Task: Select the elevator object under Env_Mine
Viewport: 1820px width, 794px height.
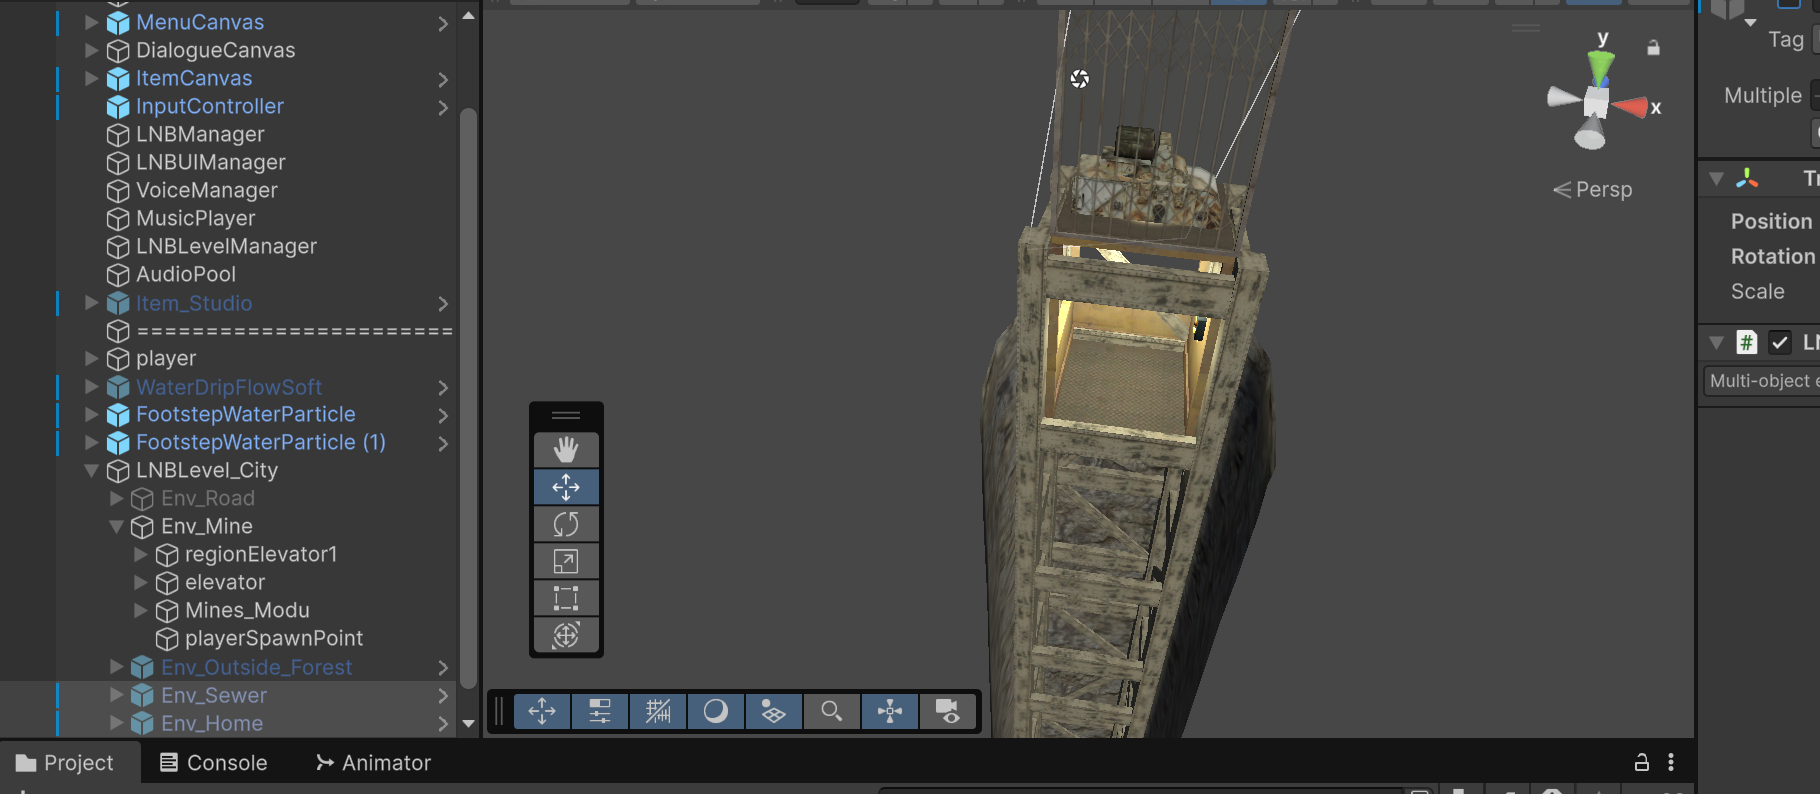Action: (225, 582)
